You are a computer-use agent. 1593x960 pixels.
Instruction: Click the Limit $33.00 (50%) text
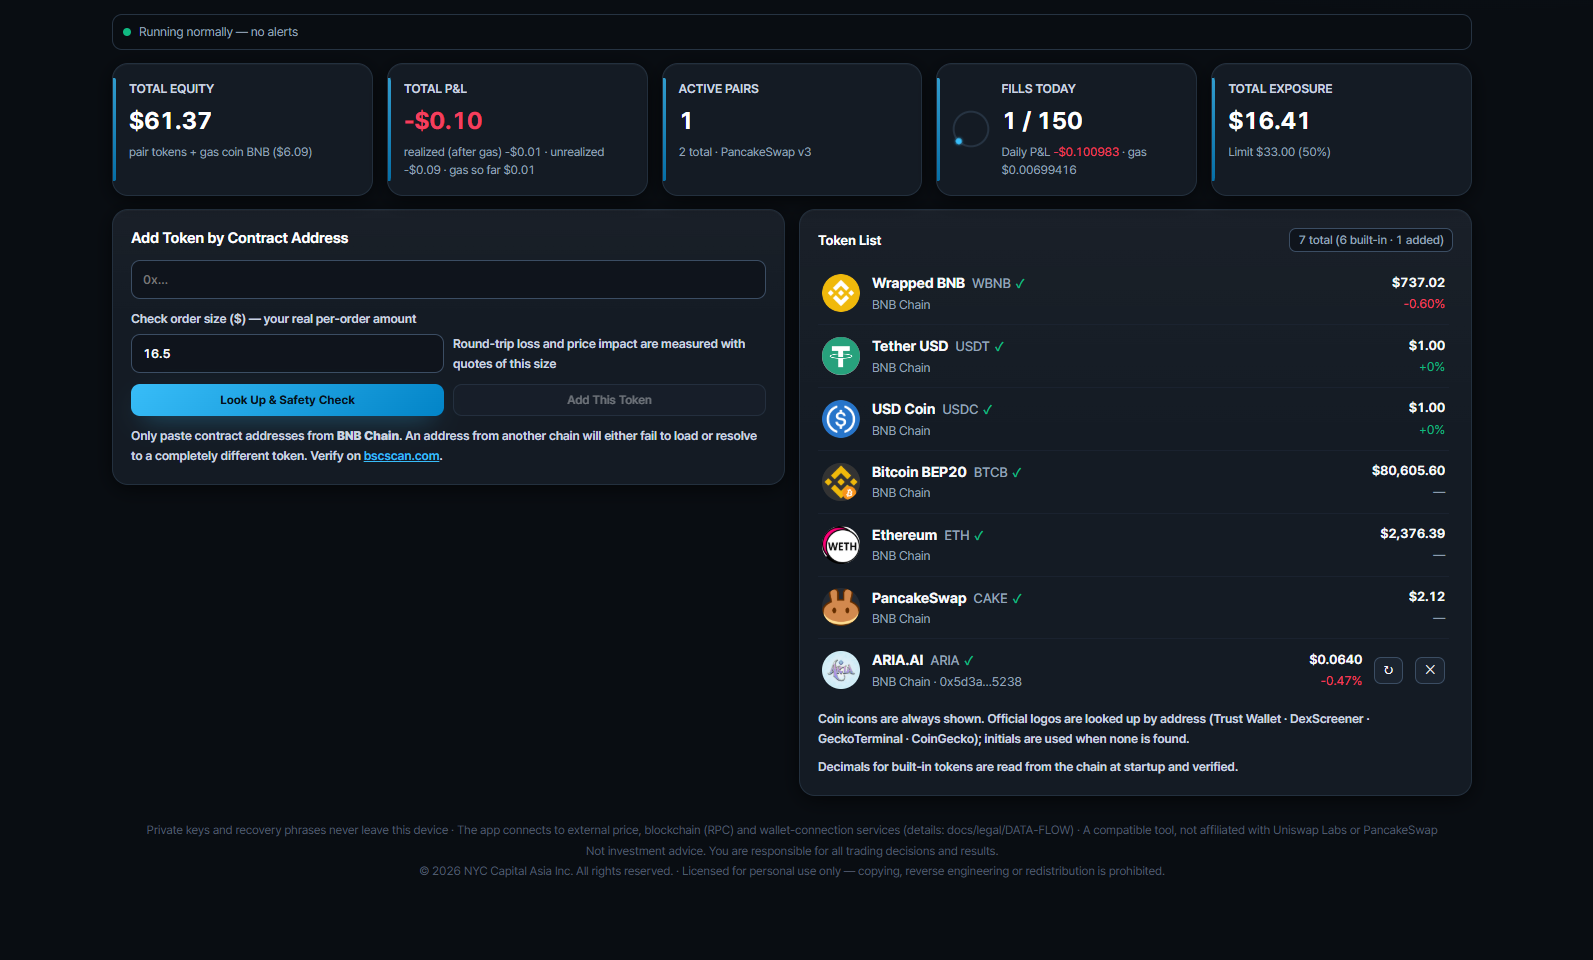1279,152
